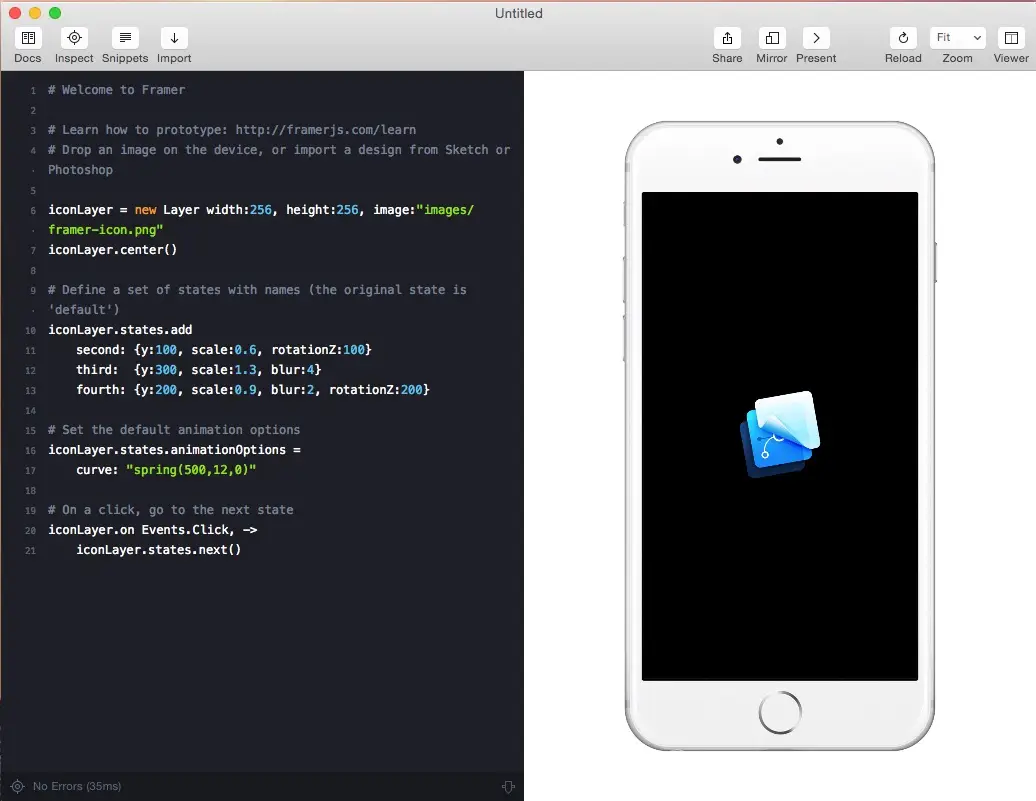Click the 'framer-icon.png' string
The height and width of the screenshot is (801, 1036).
pyautogui.click(x=106, y=230)
